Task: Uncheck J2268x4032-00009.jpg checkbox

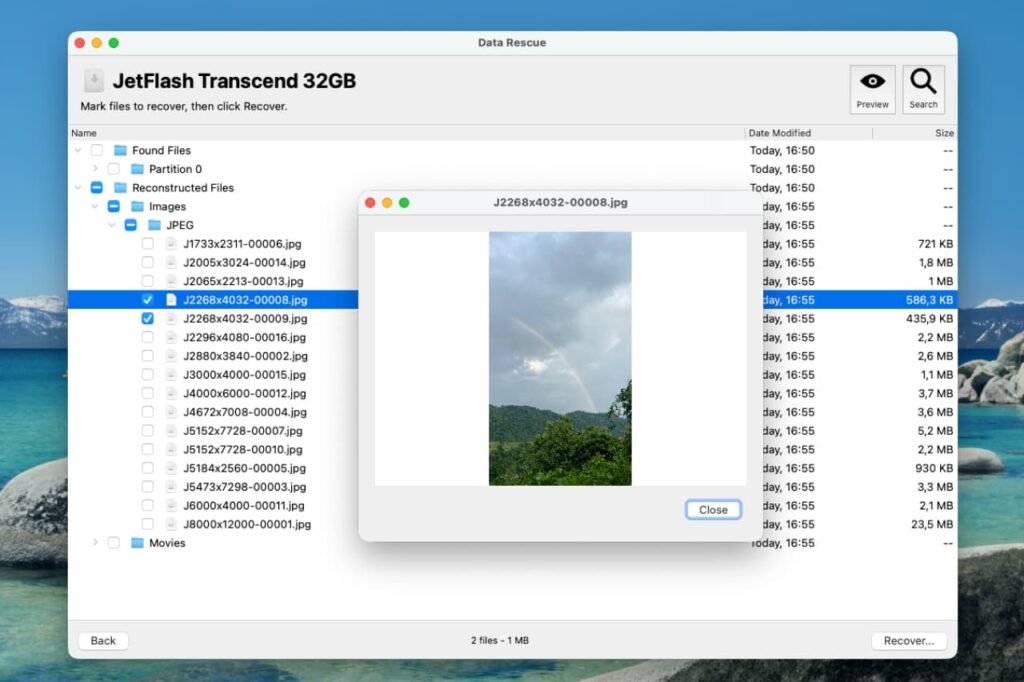Action: click(148, 319)
